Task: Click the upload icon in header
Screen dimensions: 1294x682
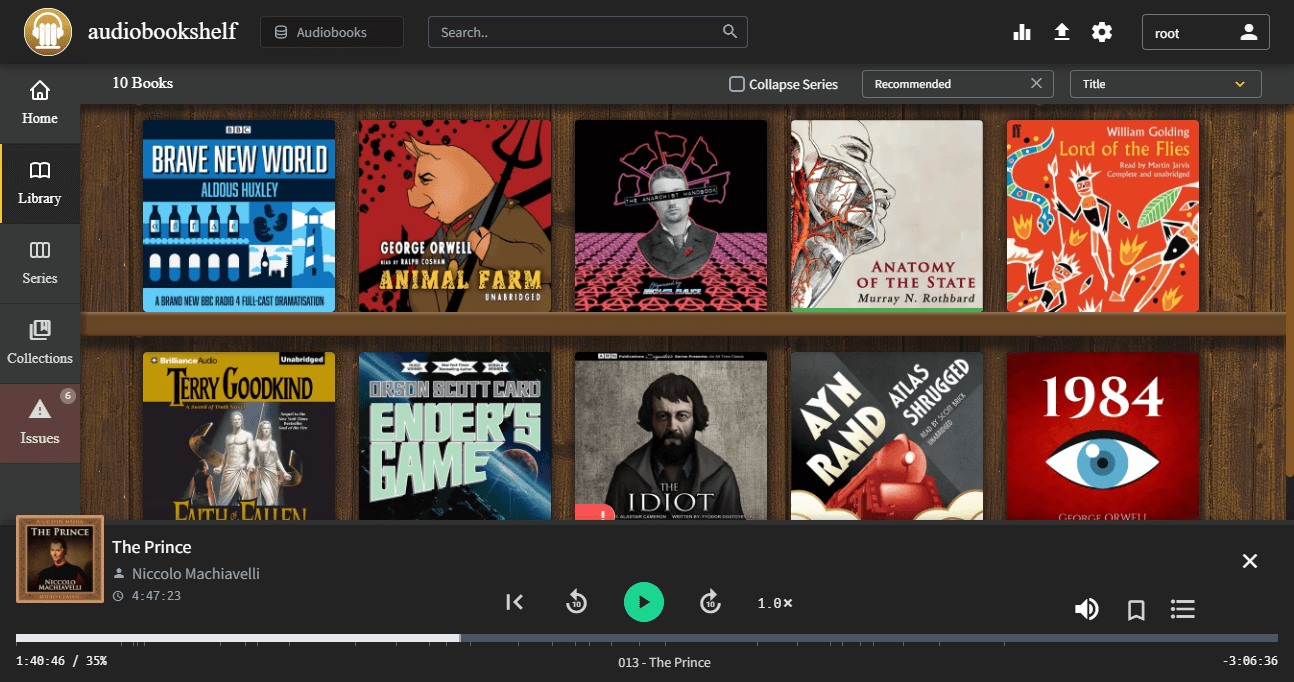Action: tap(1062, 32)
